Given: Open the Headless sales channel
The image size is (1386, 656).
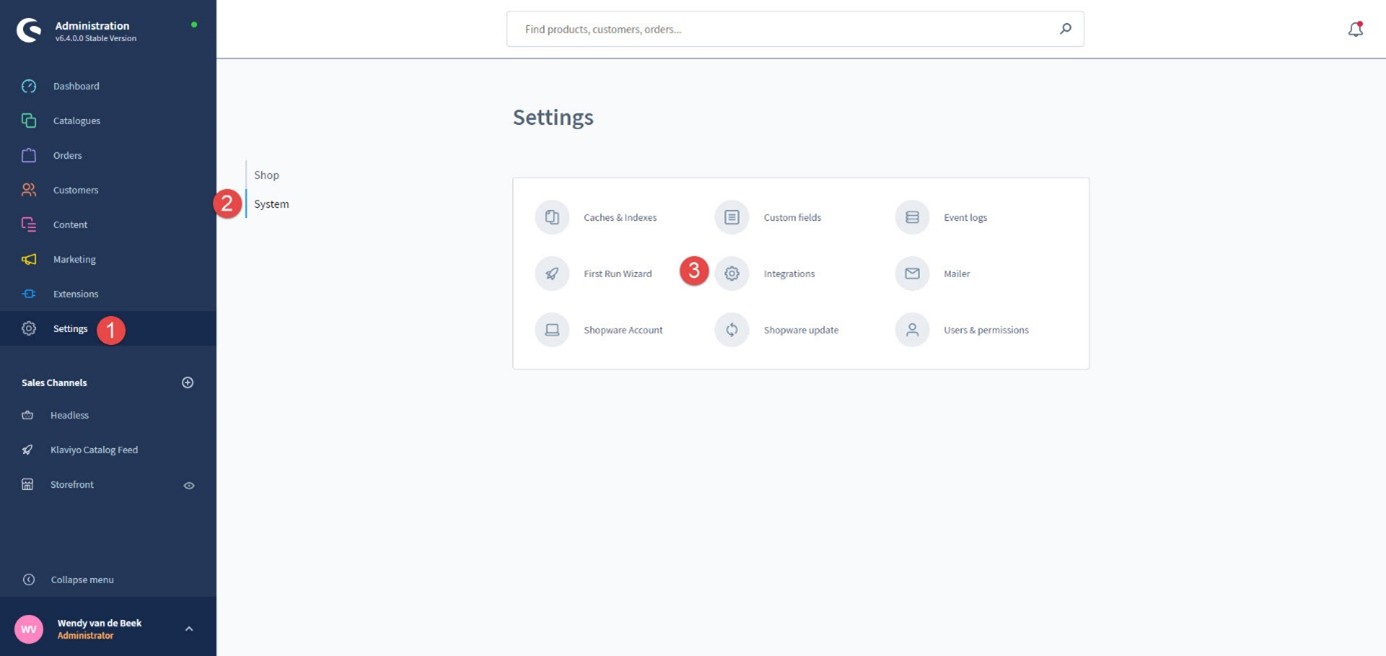Looking at the screenshot, I should tap(69, 415).
